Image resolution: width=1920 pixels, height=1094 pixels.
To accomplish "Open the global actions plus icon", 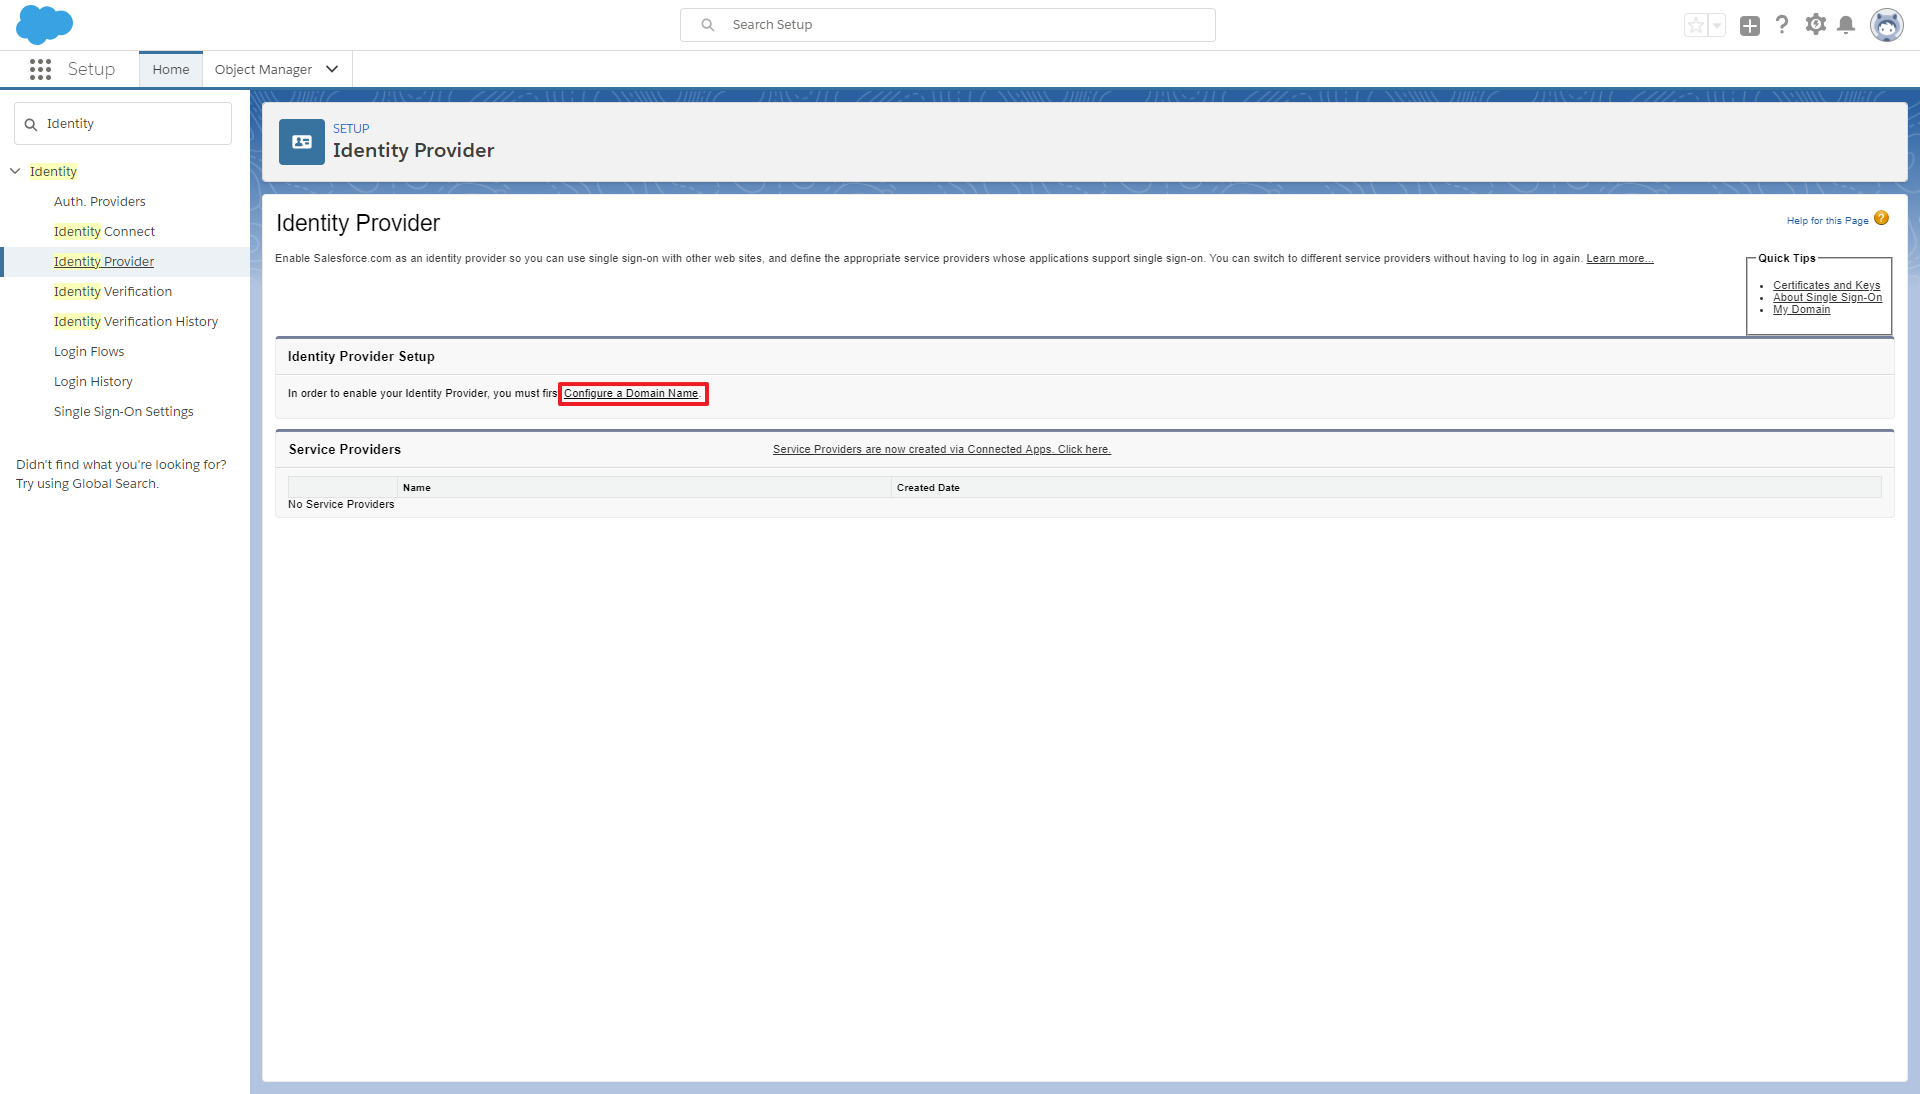I will (1749, 25).
